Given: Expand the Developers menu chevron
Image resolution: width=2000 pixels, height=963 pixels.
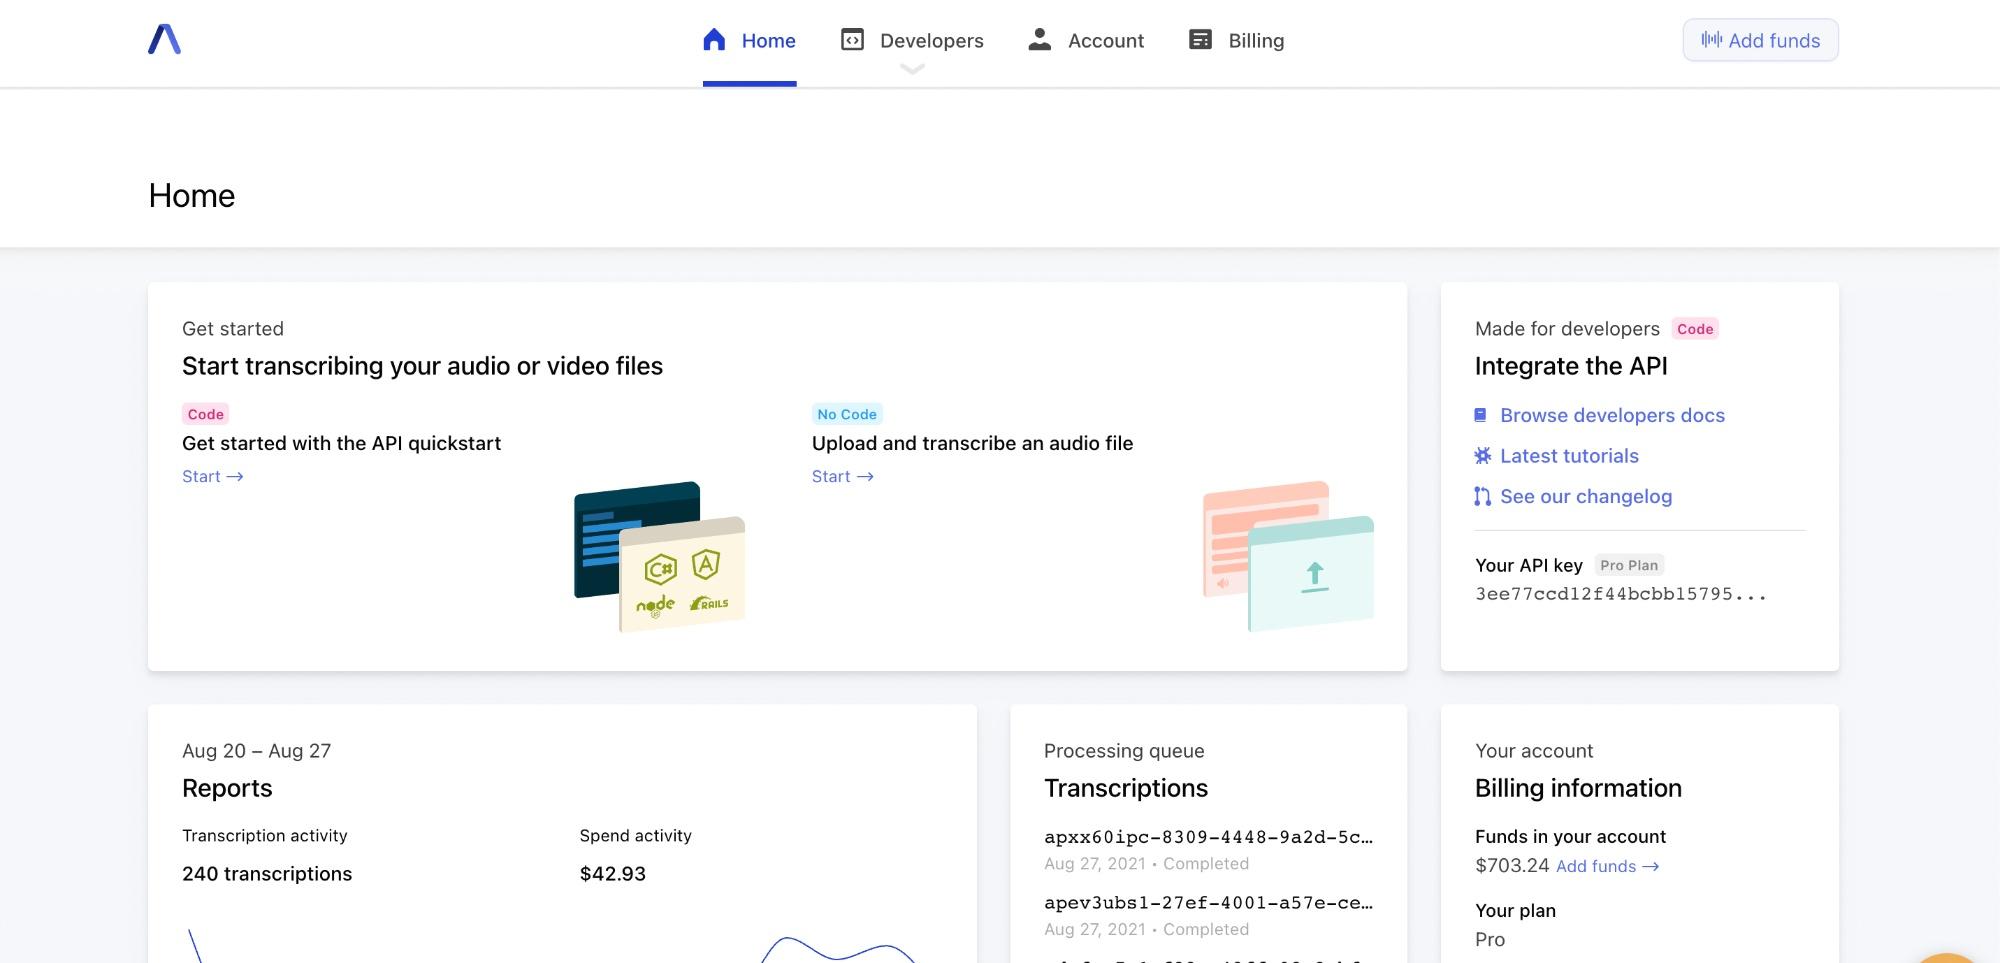Looking at the screenshot, I should point(912,69).
